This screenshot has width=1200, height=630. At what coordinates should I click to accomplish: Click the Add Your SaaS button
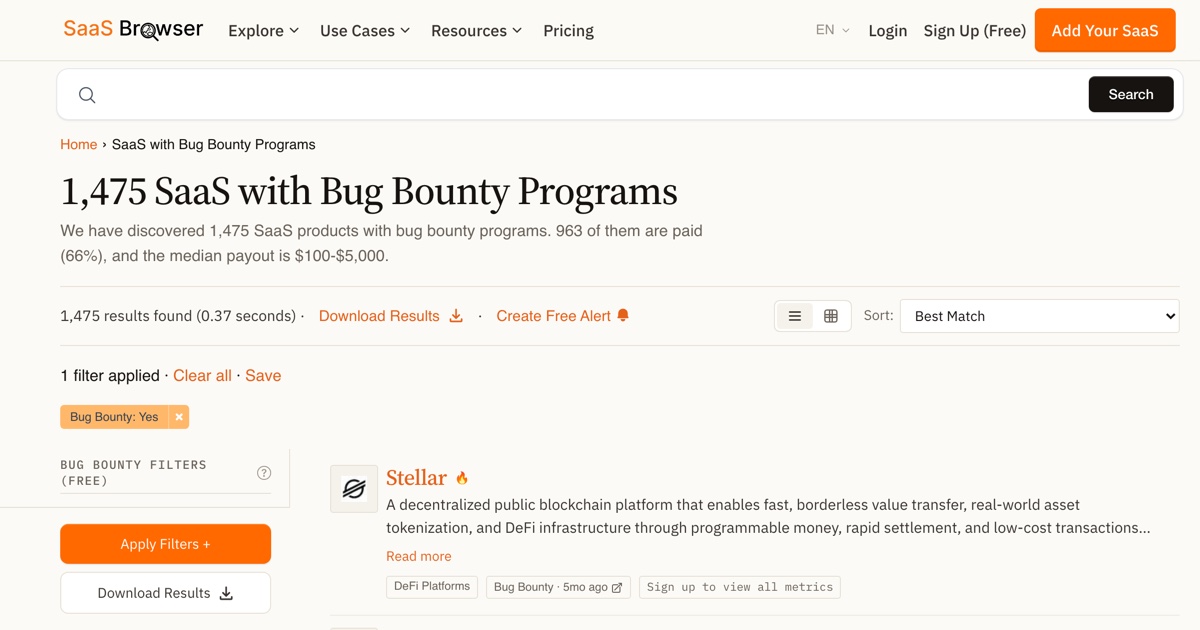pyautogui.click(x=1105, y=31)
